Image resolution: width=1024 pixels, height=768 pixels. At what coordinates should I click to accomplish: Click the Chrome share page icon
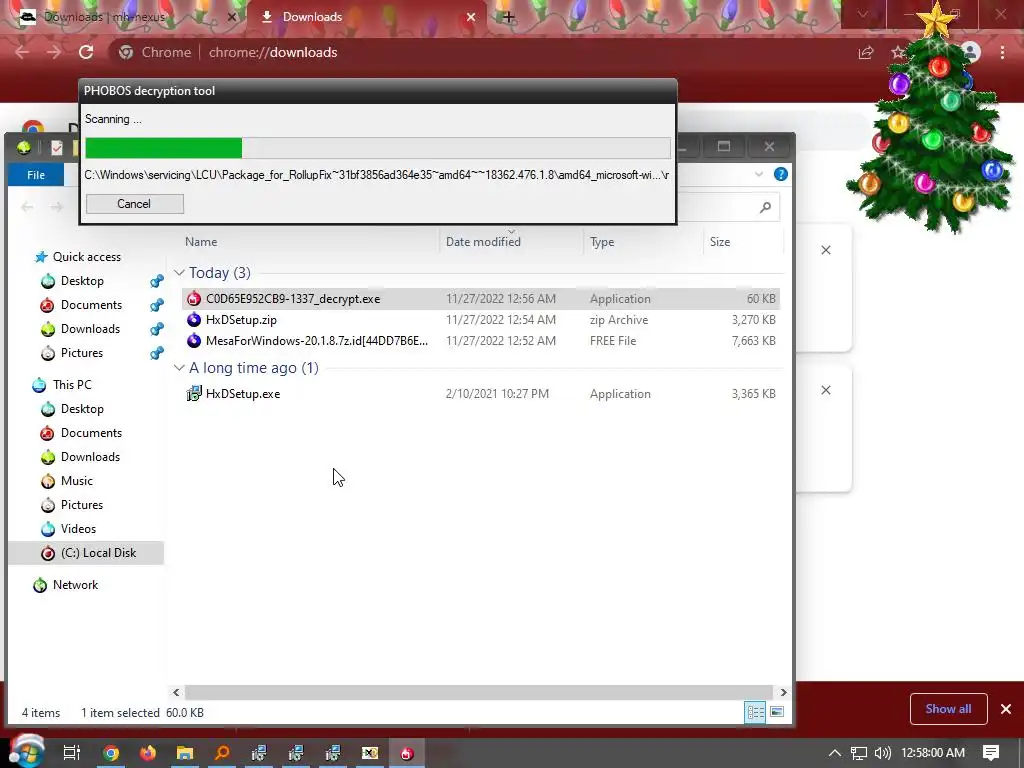[x=866, y=52]
